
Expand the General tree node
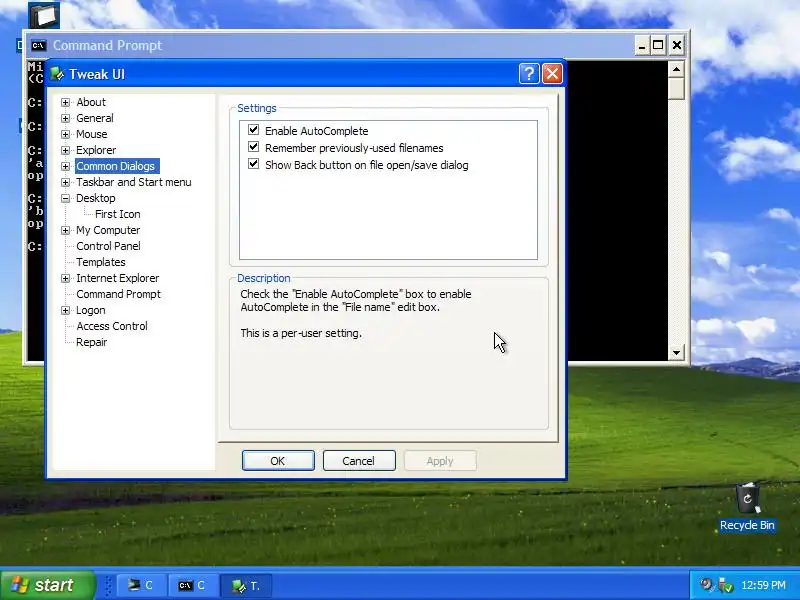point(65,118)
